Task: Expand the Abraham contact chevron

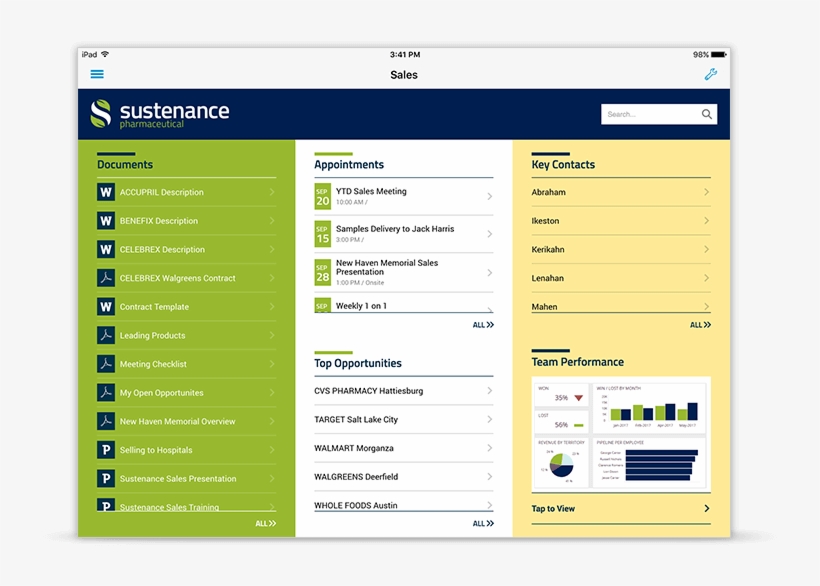Action: click(706, 192)
